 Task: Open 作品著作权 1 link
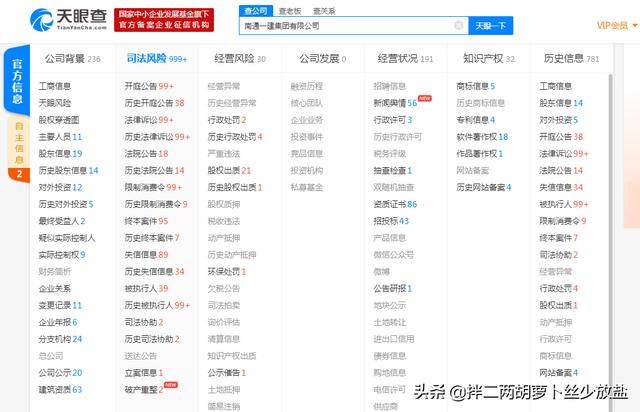pyautogui.click(x=480, y=154)
